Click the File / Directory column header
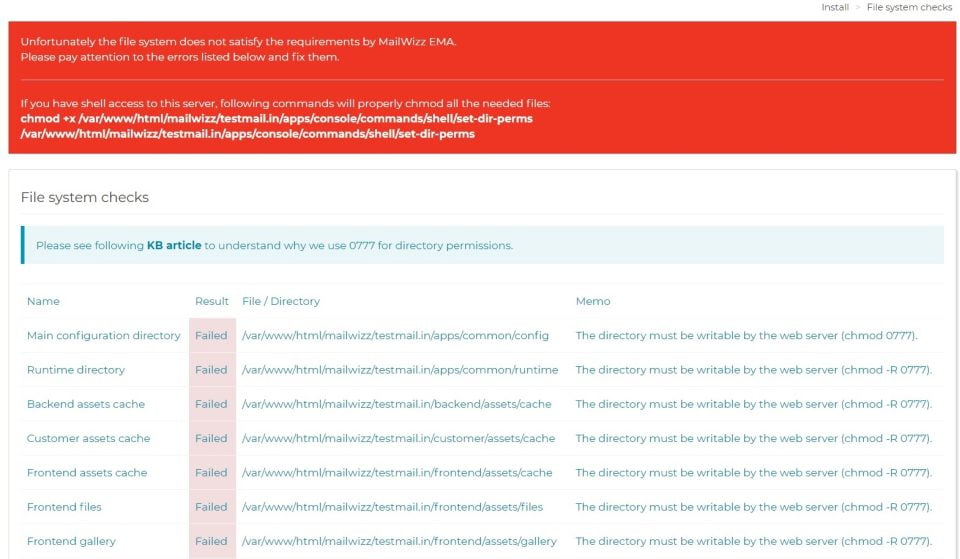 pos(281,301)
